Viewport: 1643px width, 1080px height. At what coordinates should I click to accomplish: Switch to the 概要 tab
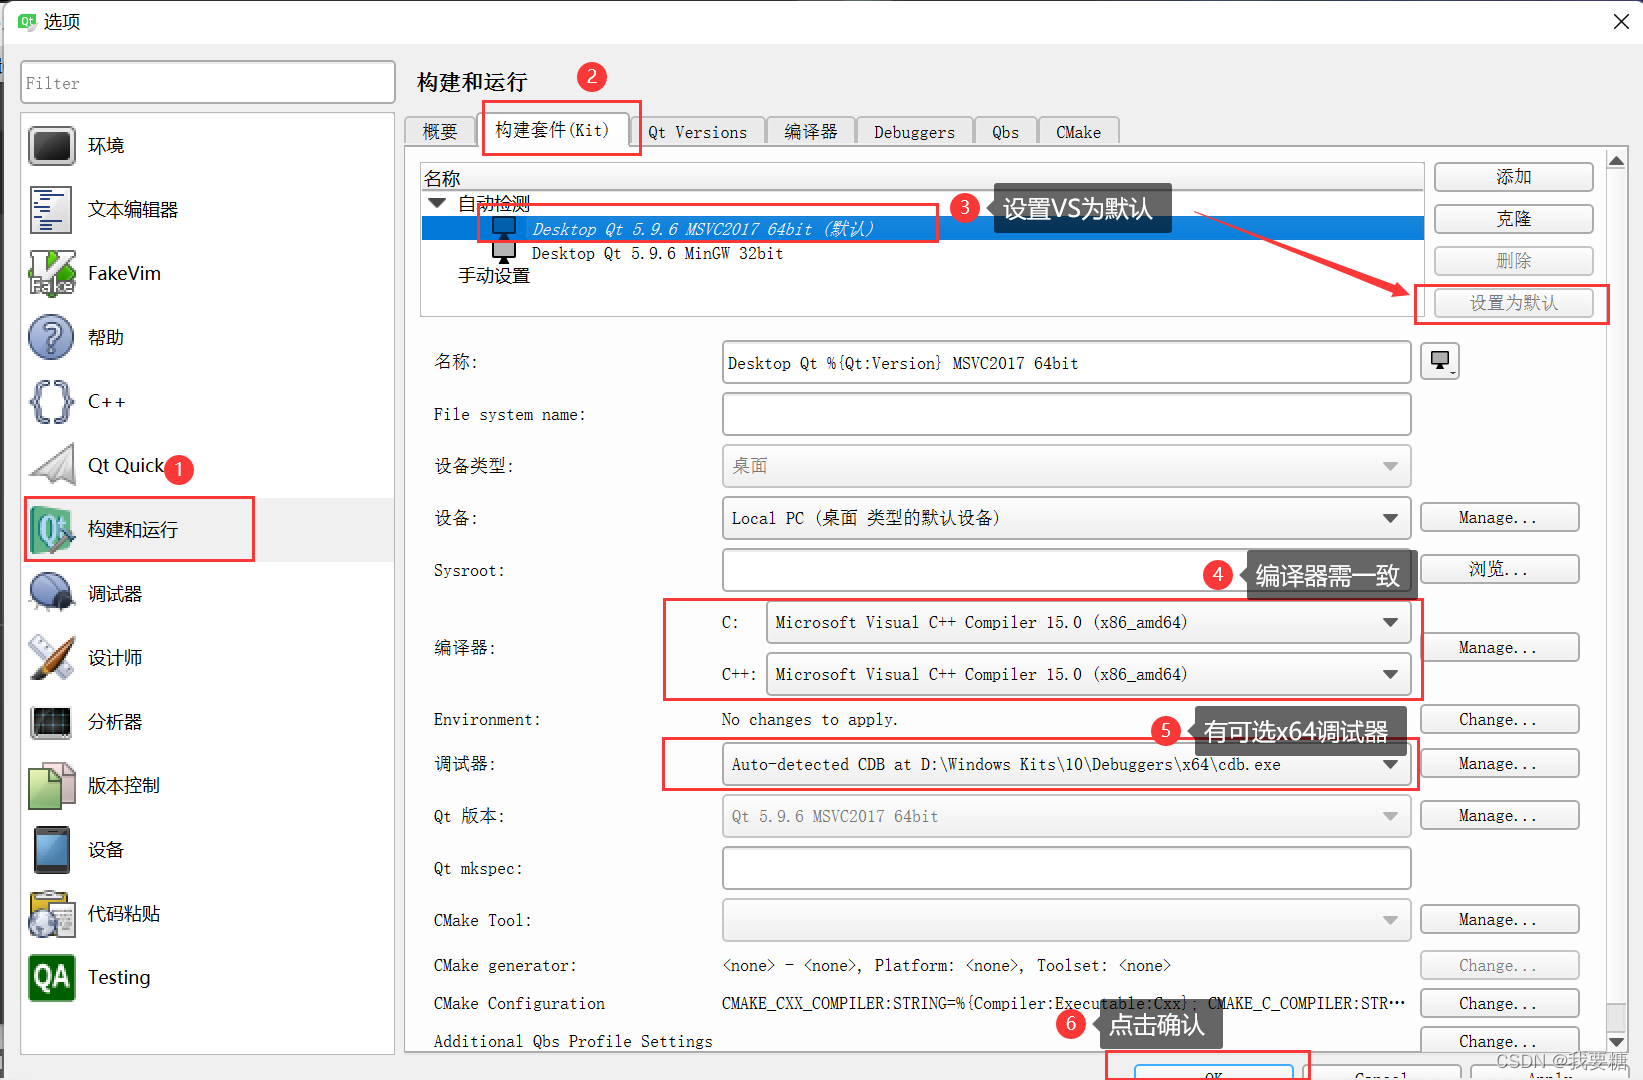(x=440, y=132)
